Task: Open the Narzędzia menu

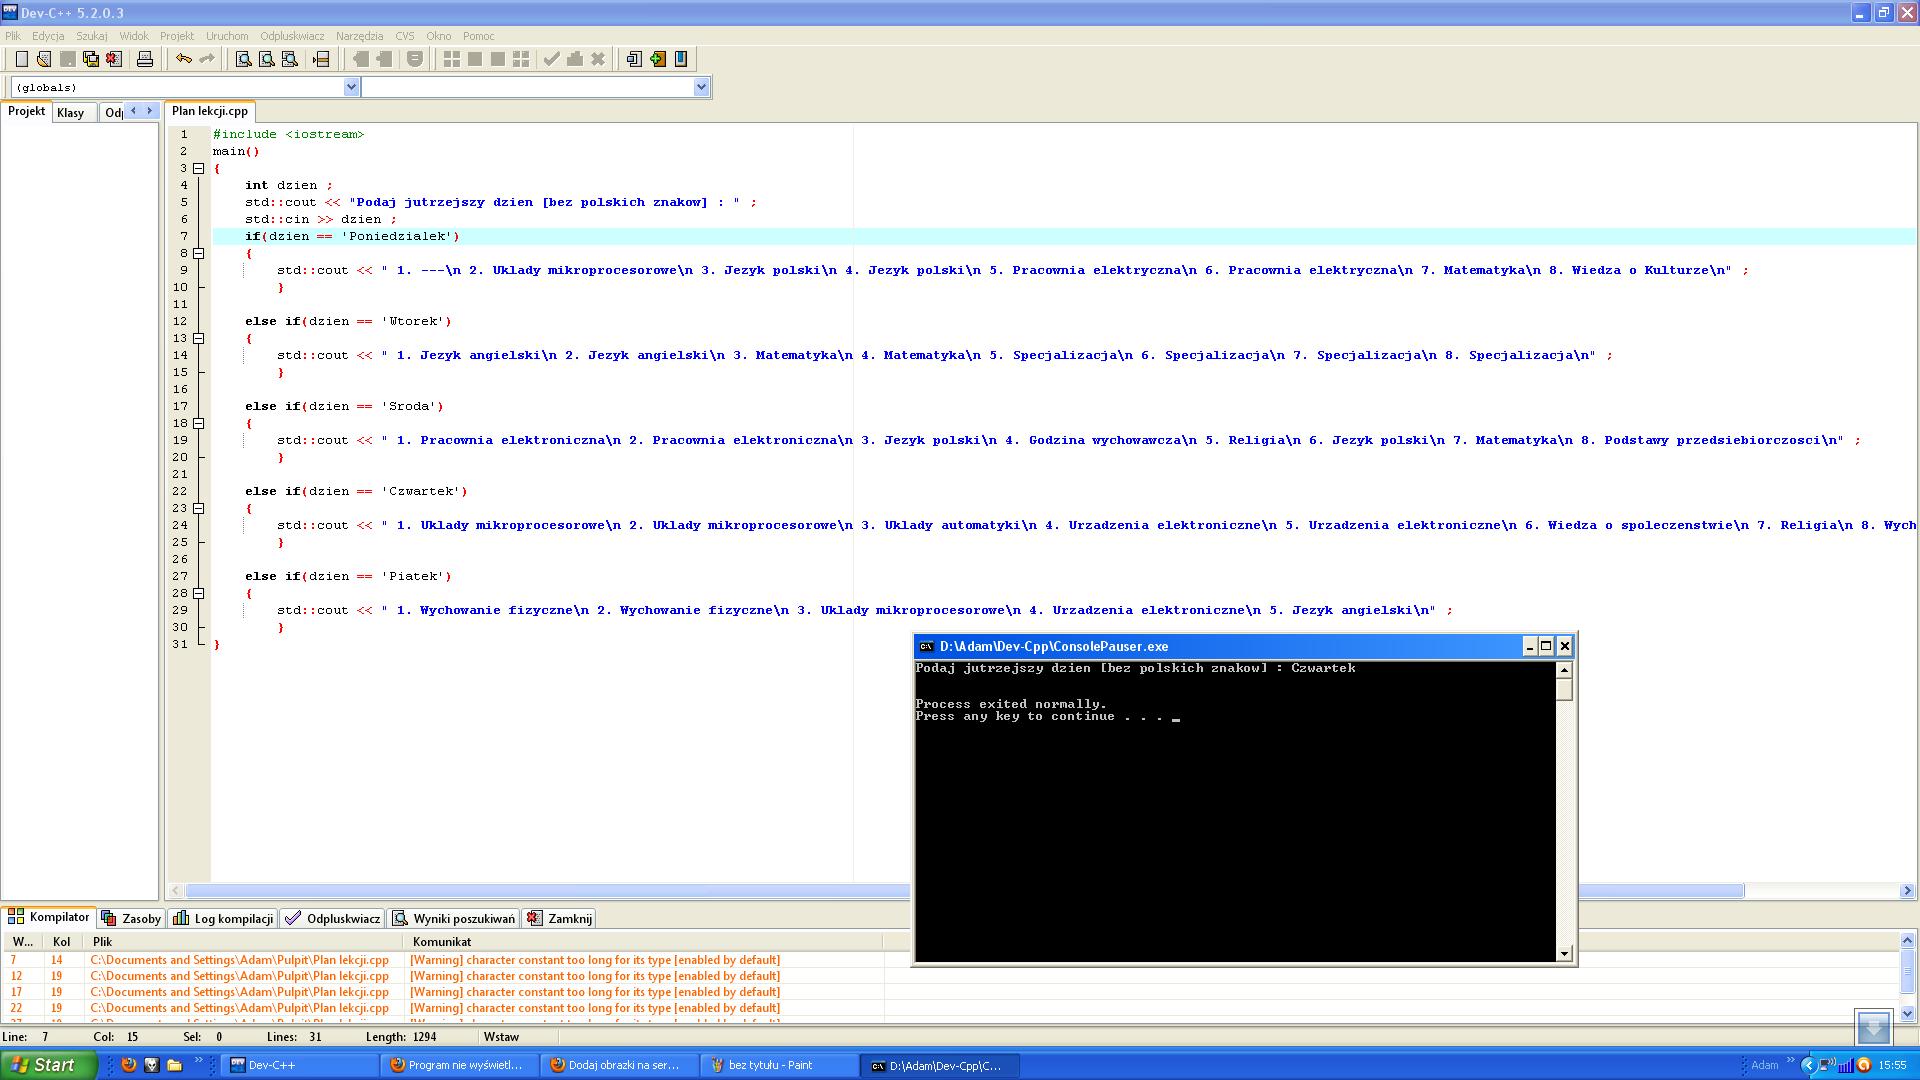Action: coord(360,36)
